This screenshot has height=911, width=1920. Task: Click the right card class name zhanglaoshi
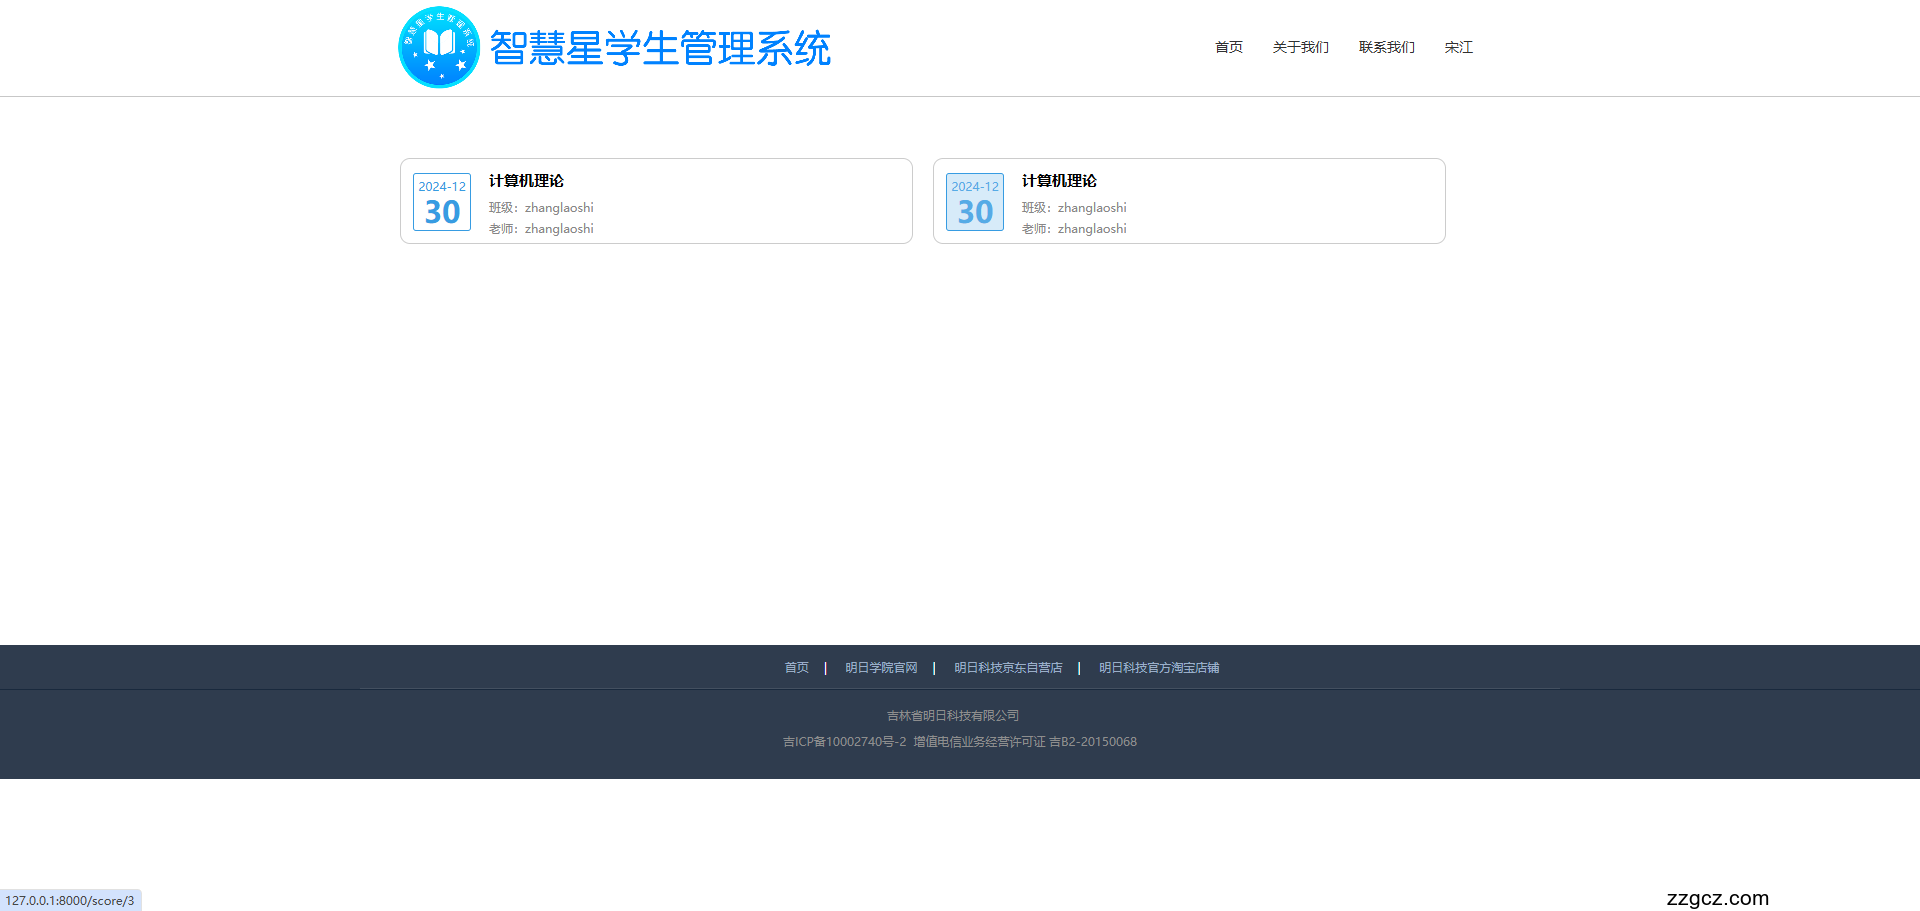1091,207
